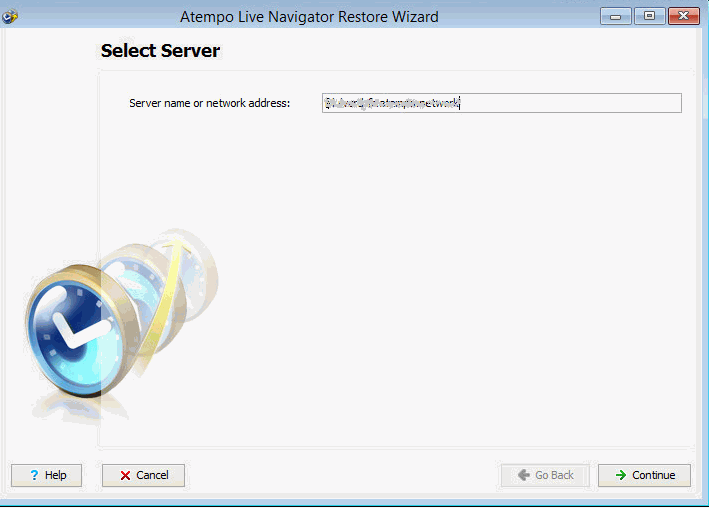
Task: Click the Atempo application icon in title bar
Action: 9,17
